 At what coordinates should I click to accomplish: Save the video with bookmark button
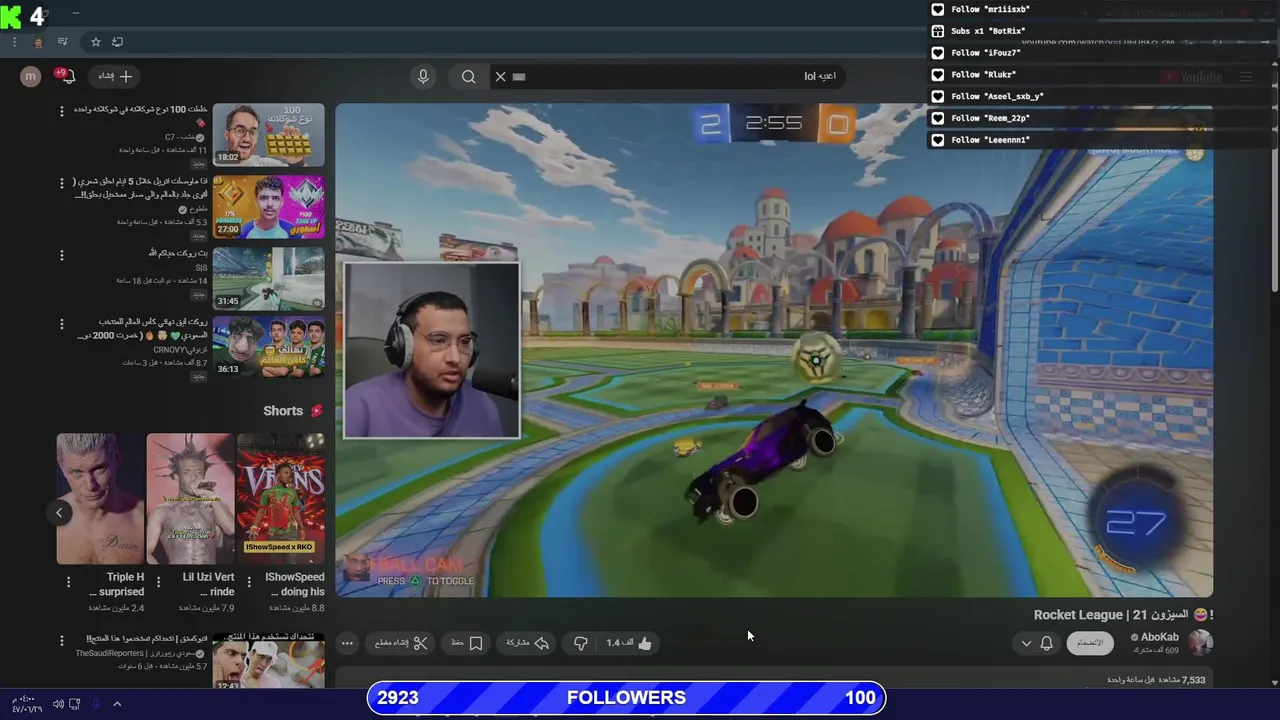click(467, 643)
